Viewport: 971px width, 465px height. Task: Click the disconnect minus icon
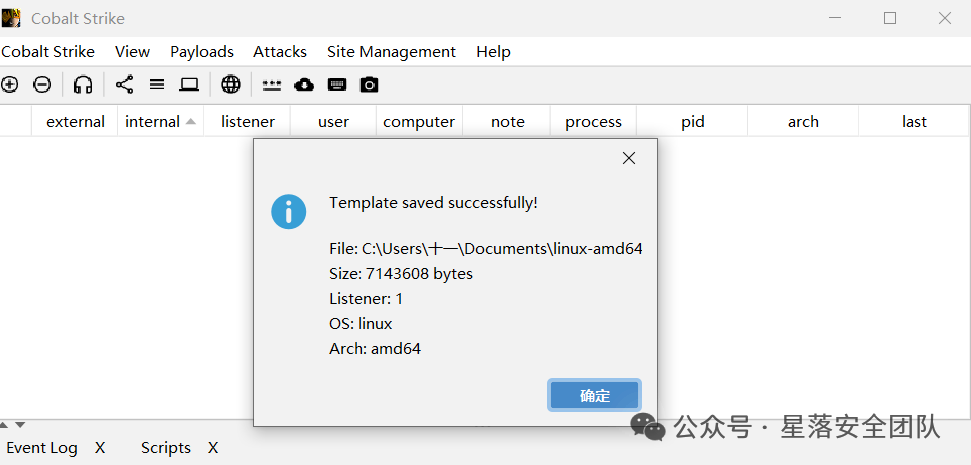tap(42, 84)
